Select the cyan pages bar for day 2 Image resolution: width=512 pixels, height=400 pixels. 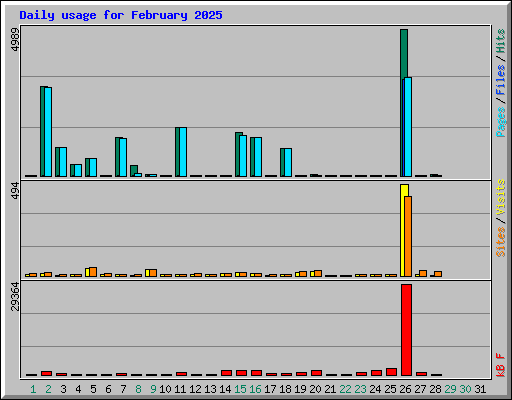coord(48,132)
